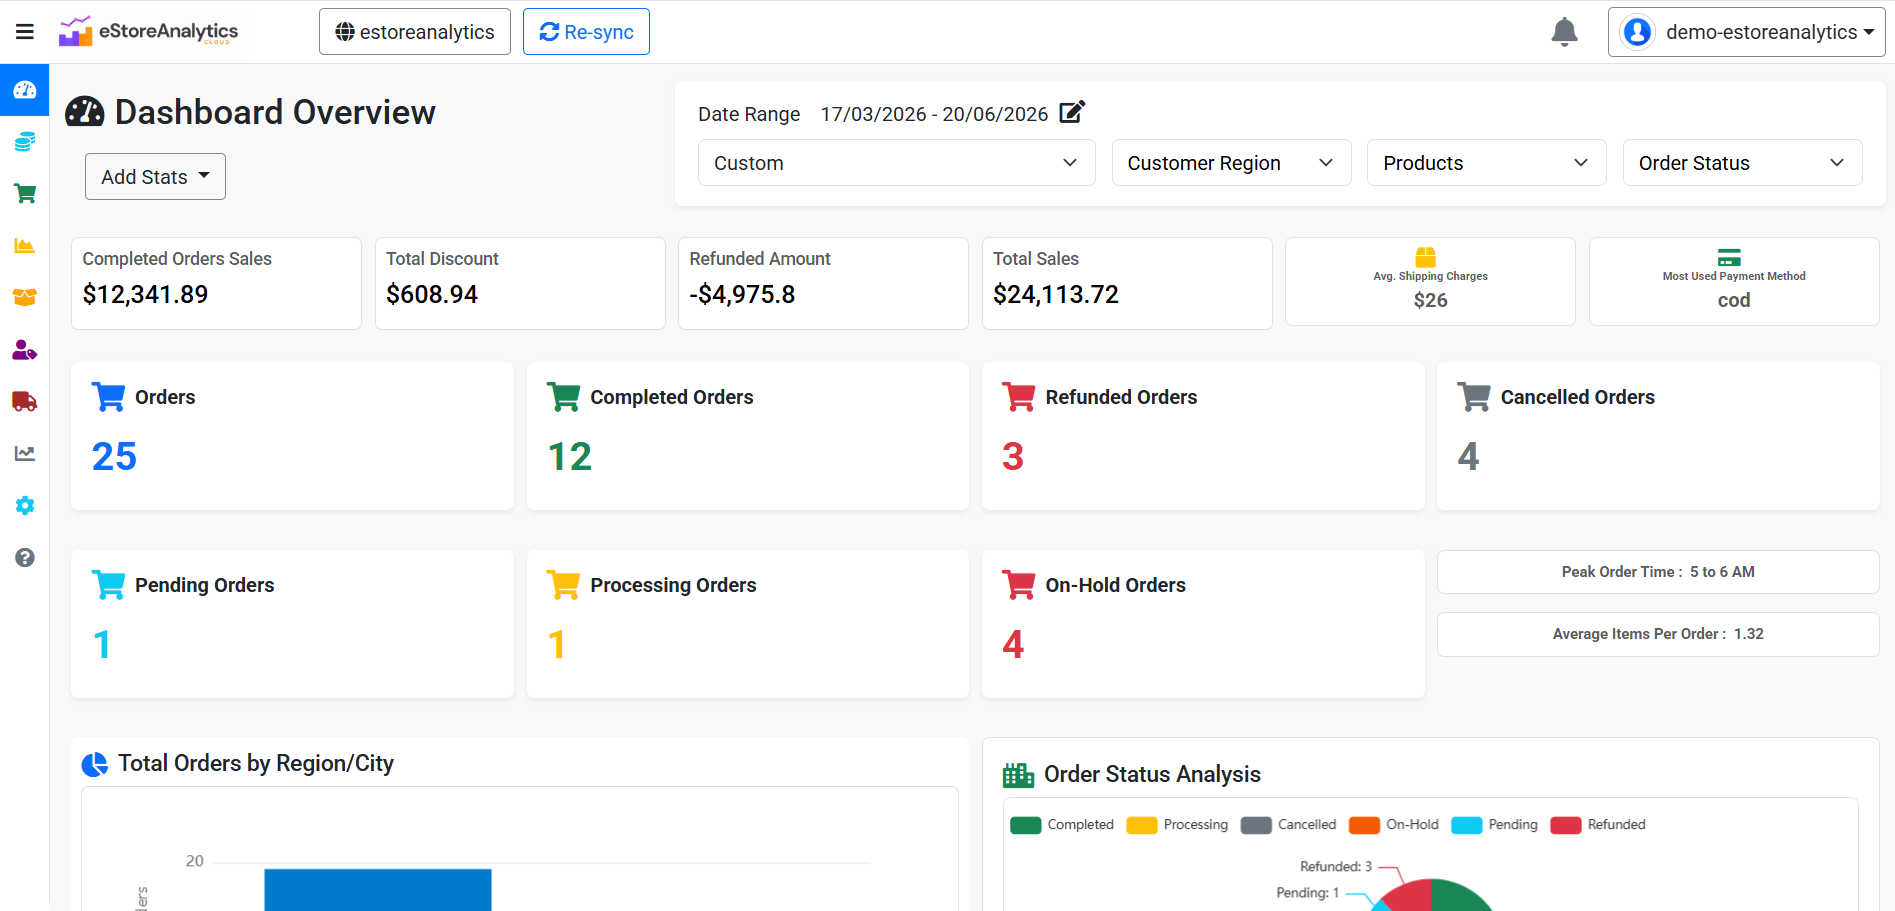Toggle the Refunded legend item
The height and width of the screenshot is (911, 1895).
pyautogui.click(x=1598, y=825)
